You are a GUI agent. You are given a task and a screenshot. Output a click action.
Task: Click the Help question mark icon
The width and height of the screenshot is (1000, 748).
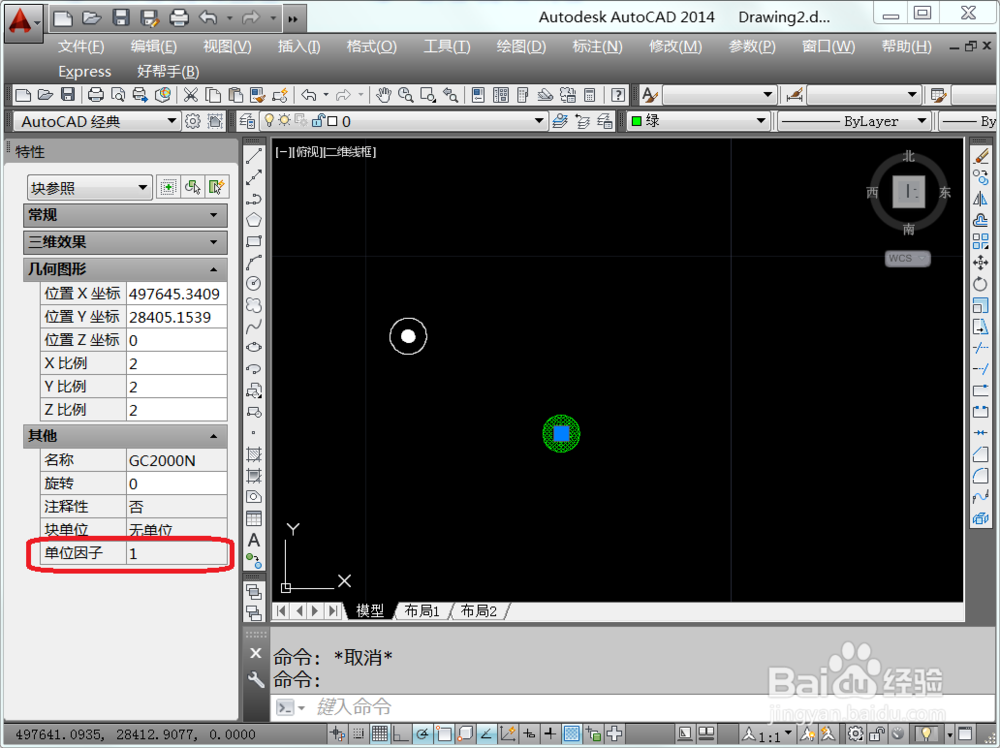point(617,95)
